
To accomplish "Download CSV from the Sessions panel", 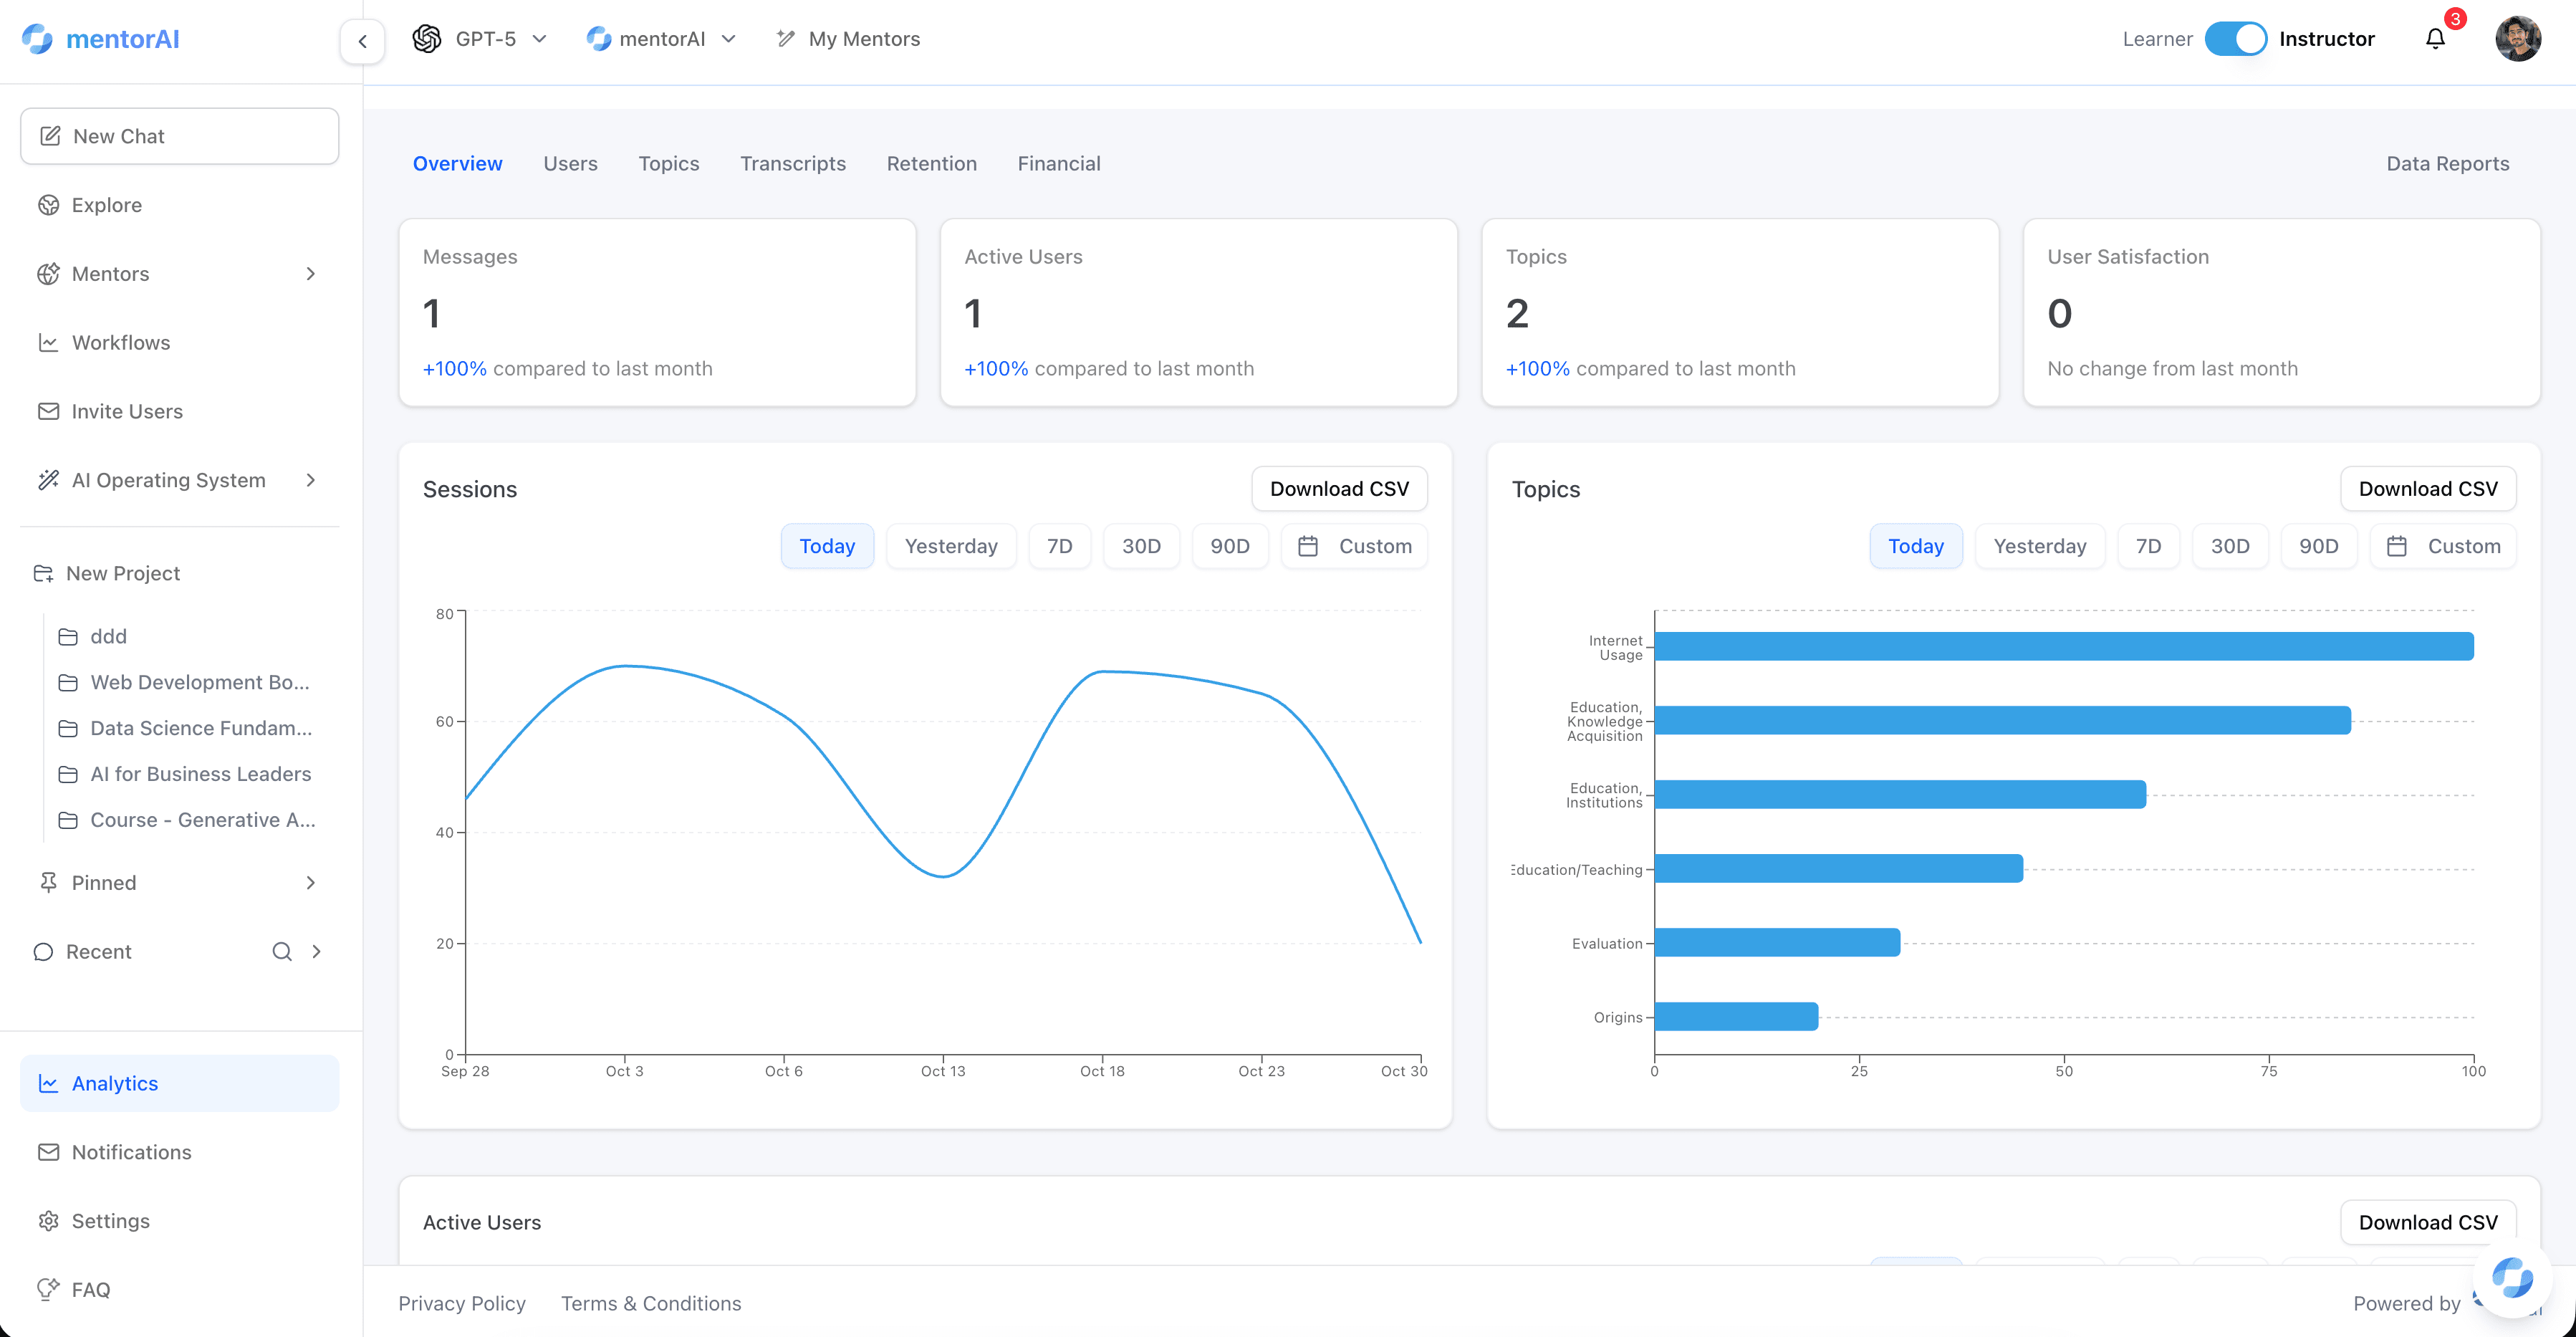I will tap(1339, 489).
